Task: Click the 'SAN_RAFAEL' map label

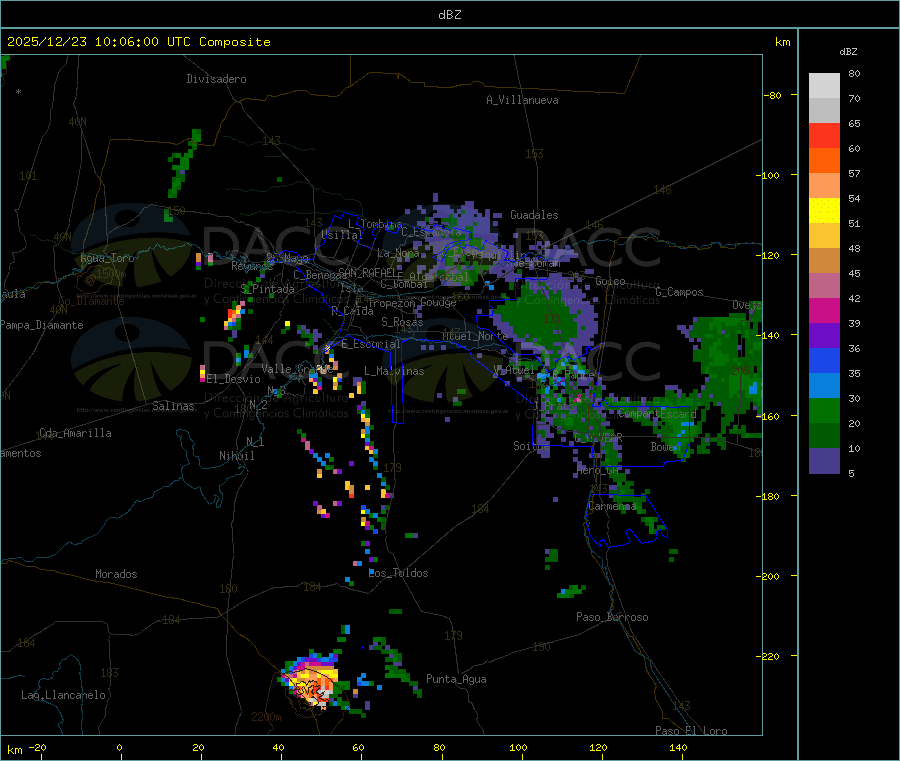Action: pos(368,272)
